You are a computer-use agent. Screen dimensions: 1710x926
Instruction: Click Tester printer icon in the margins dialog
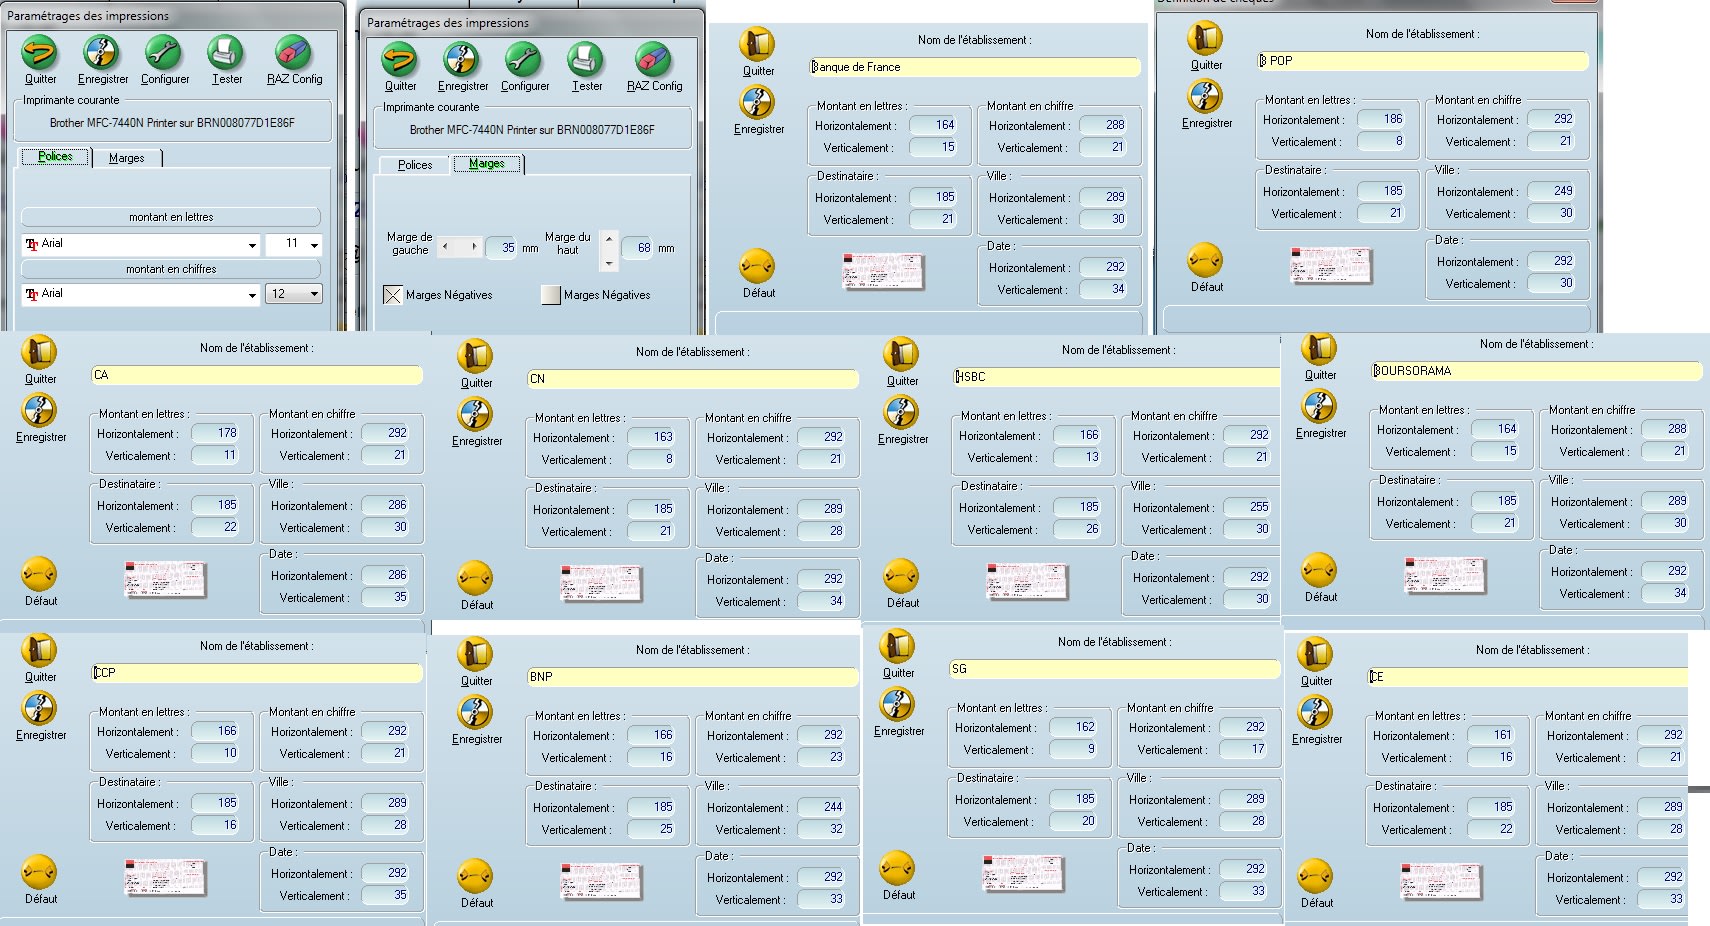[x=586, y=60]
